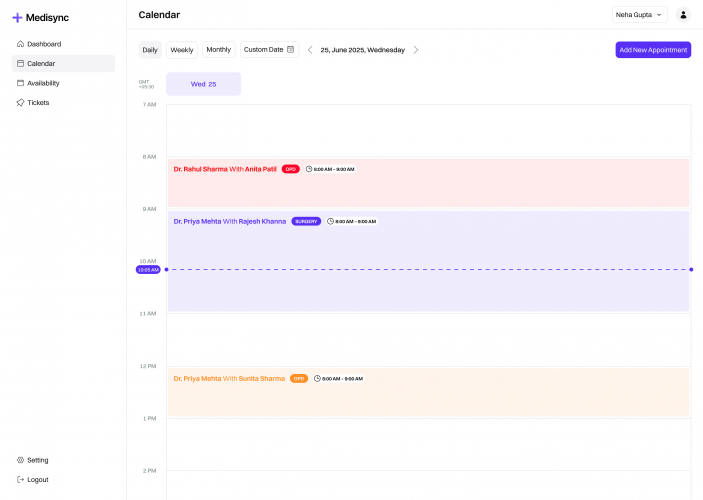The width and height of the screenshot is (703, 500).
Task: Click the 2 PM time label
Action: 150,471
